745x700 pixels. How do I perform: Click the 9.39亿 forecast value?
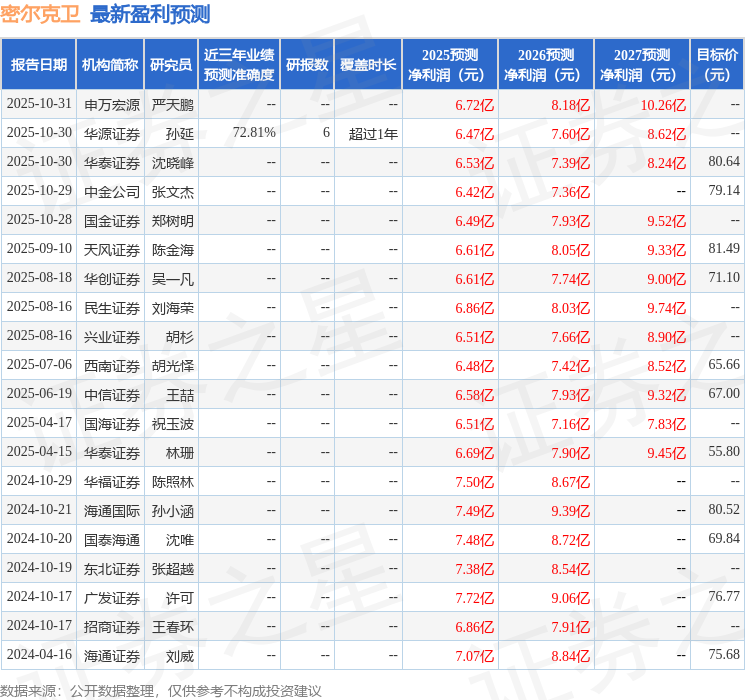click(x=570, y=510)
